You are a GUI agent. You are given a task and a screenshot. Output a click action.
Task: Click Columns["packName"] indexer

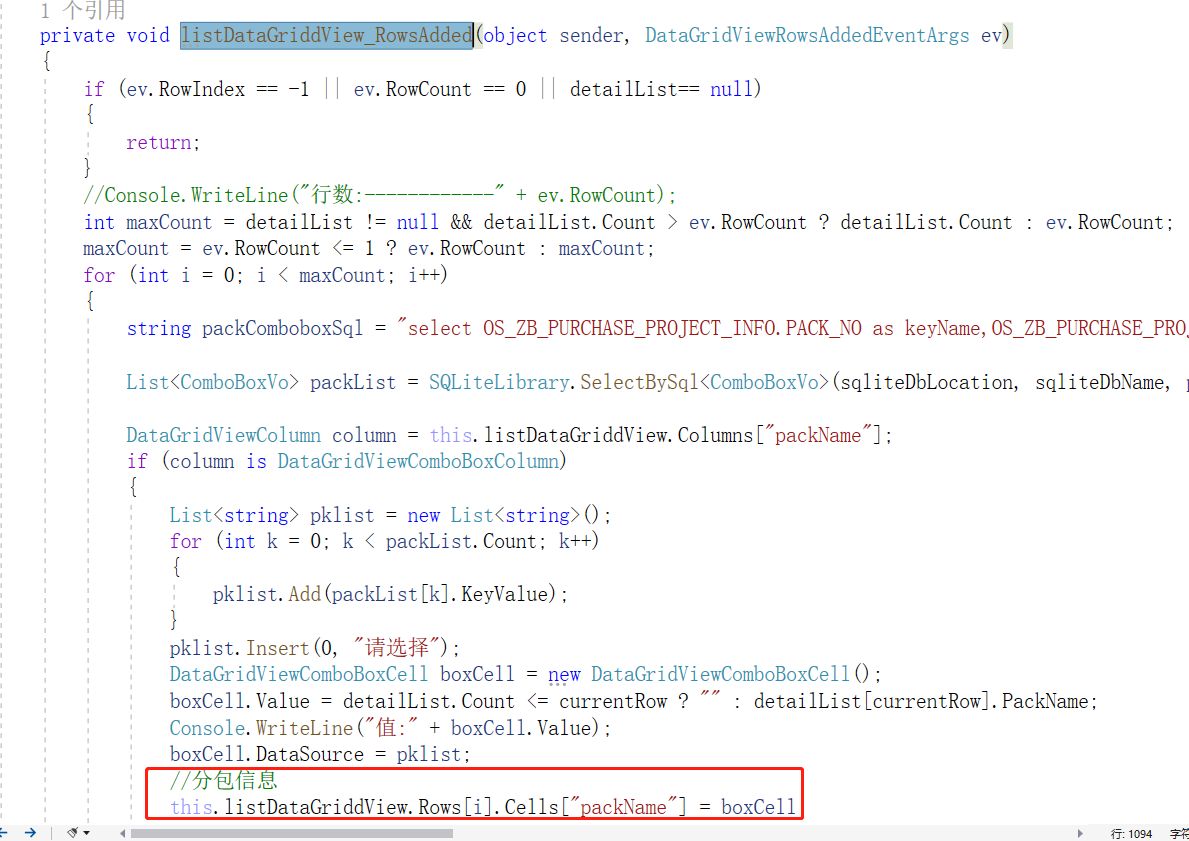pyautogui.click(x=780, y=435)
